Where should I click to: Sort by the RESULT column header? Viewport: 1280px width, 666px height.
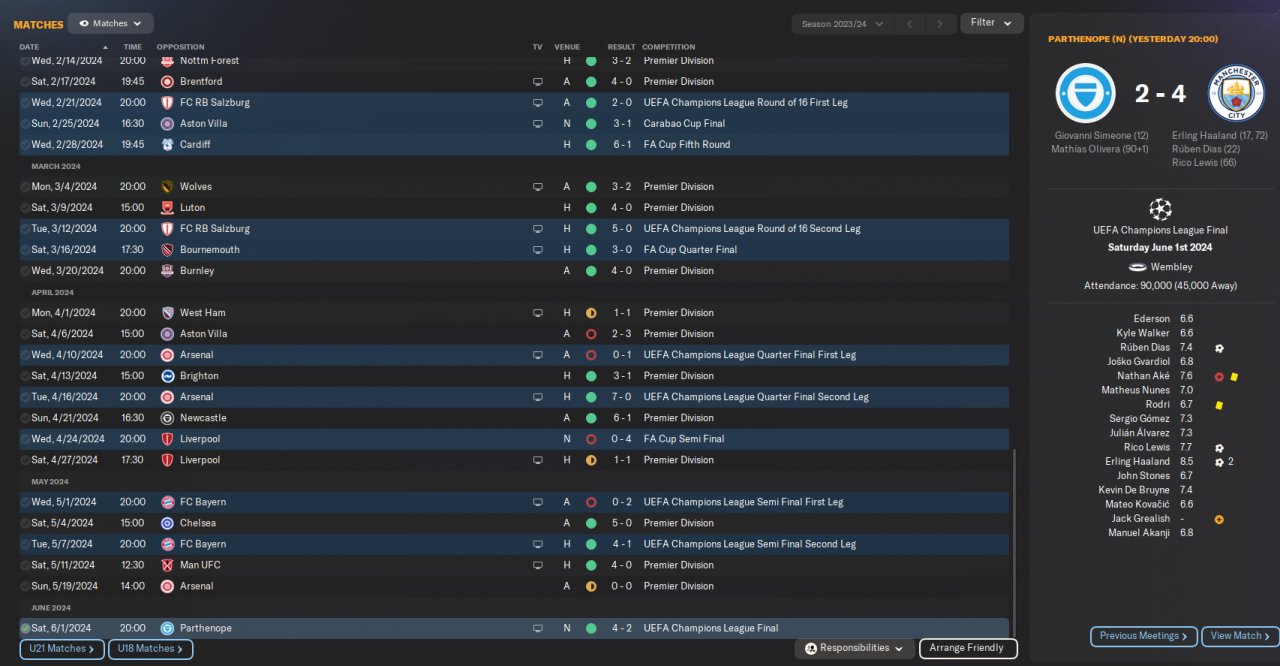621,47
